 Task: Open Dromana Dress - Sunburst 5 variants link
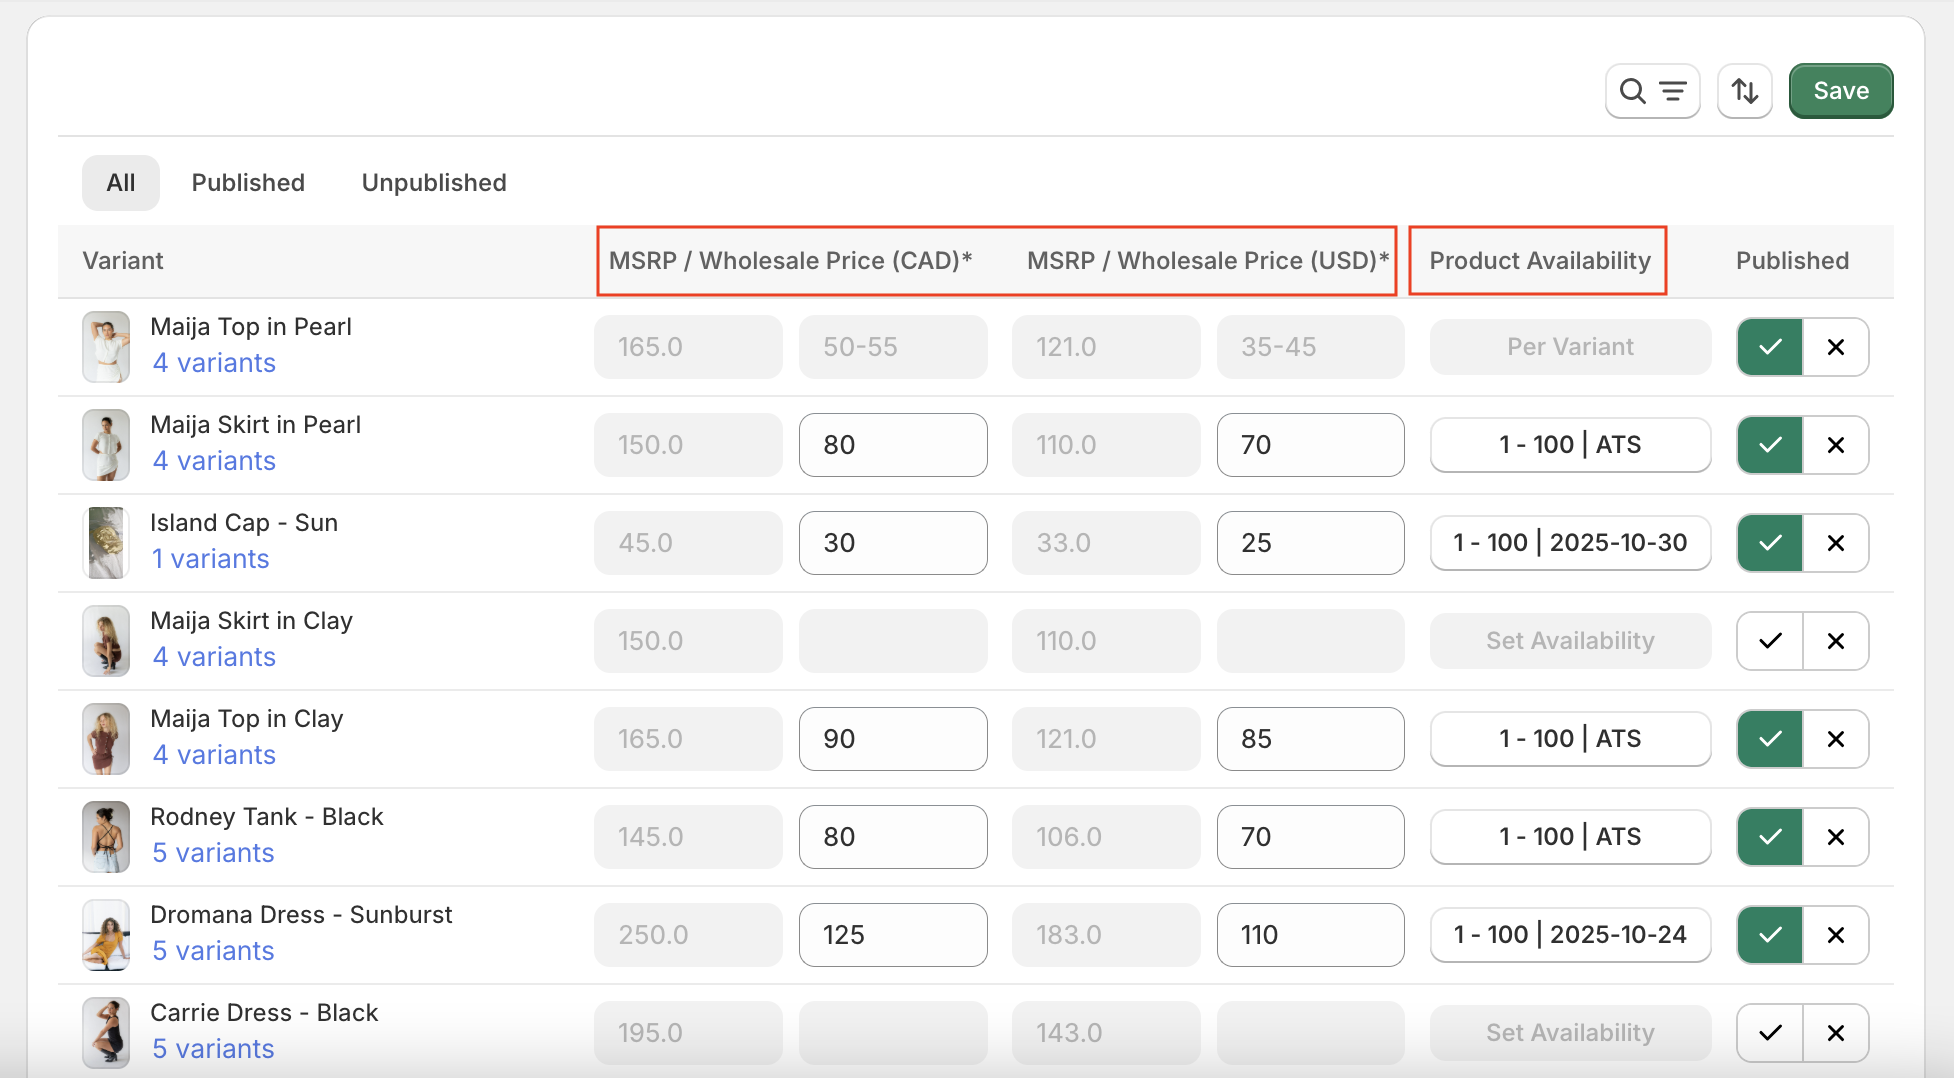pos(213,951)
